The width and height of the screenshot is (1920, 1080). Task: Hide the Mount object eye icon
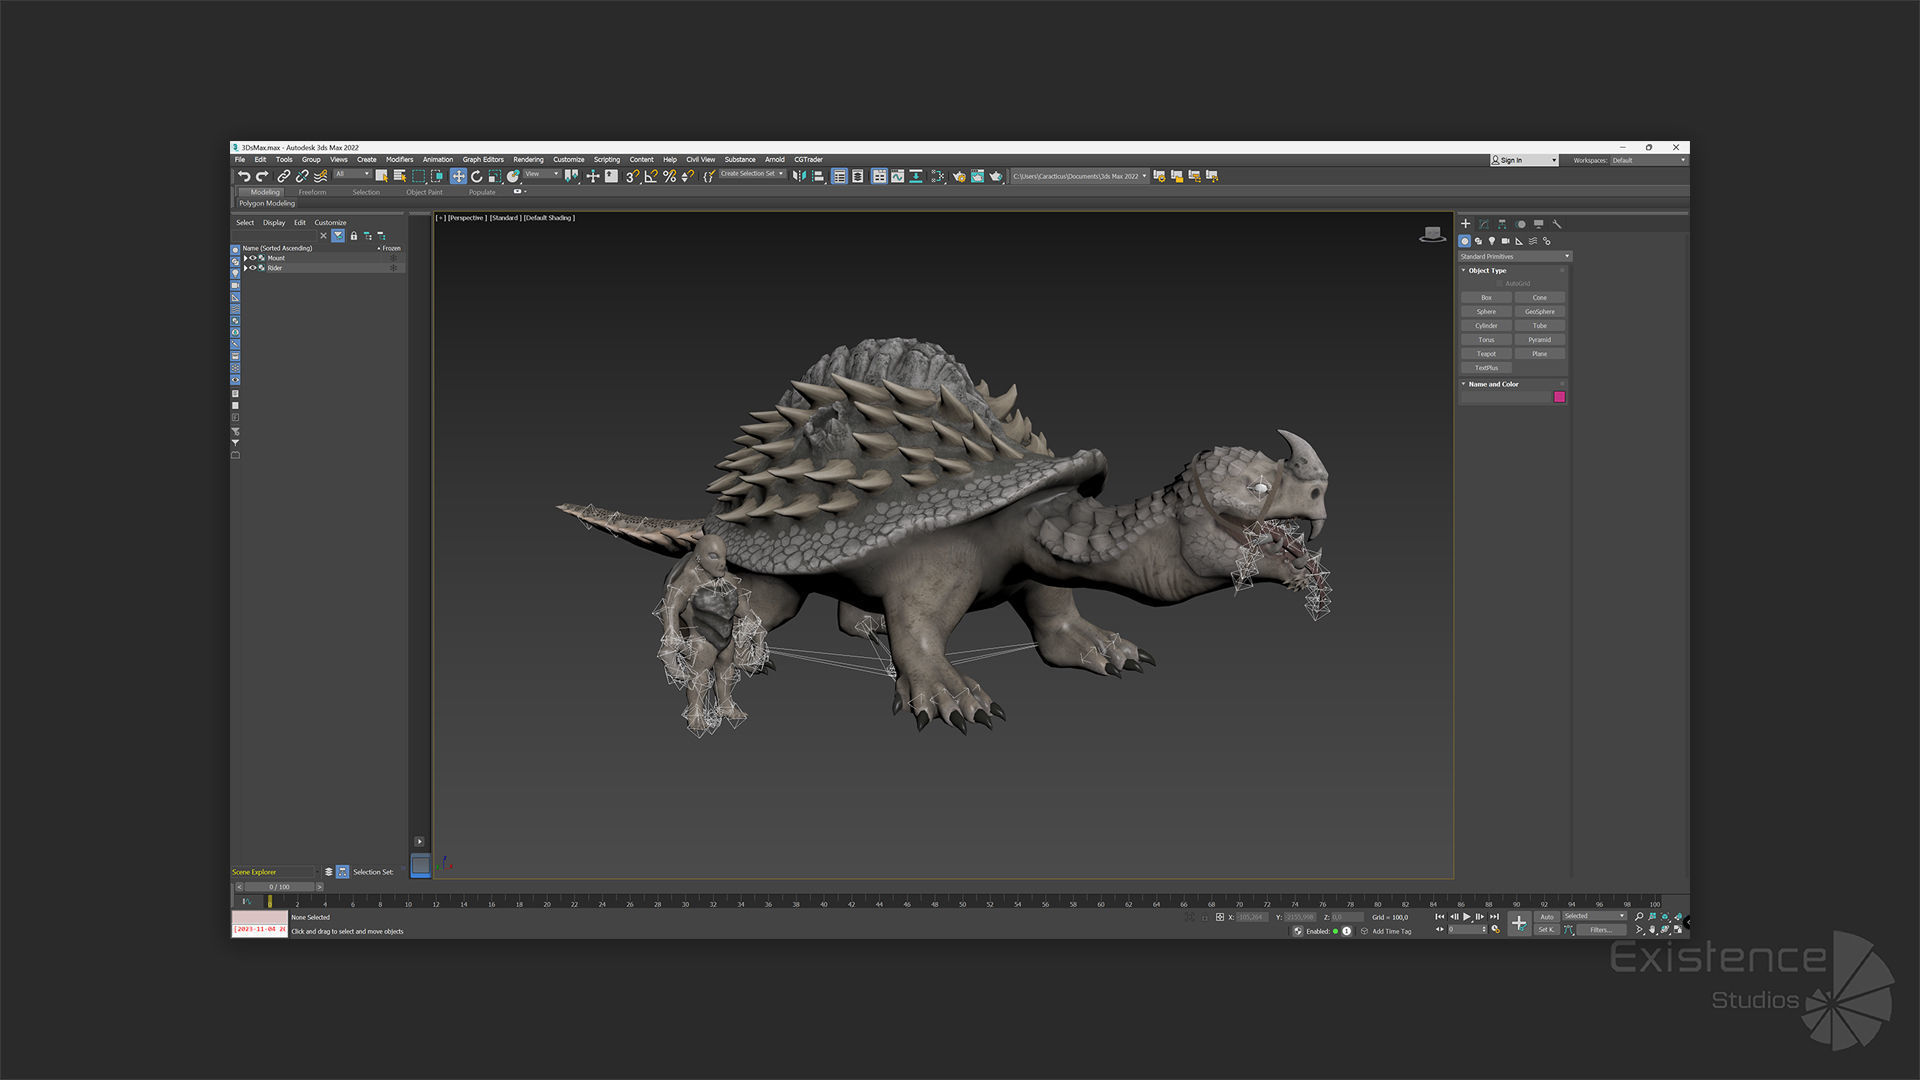tap(253, 258)
